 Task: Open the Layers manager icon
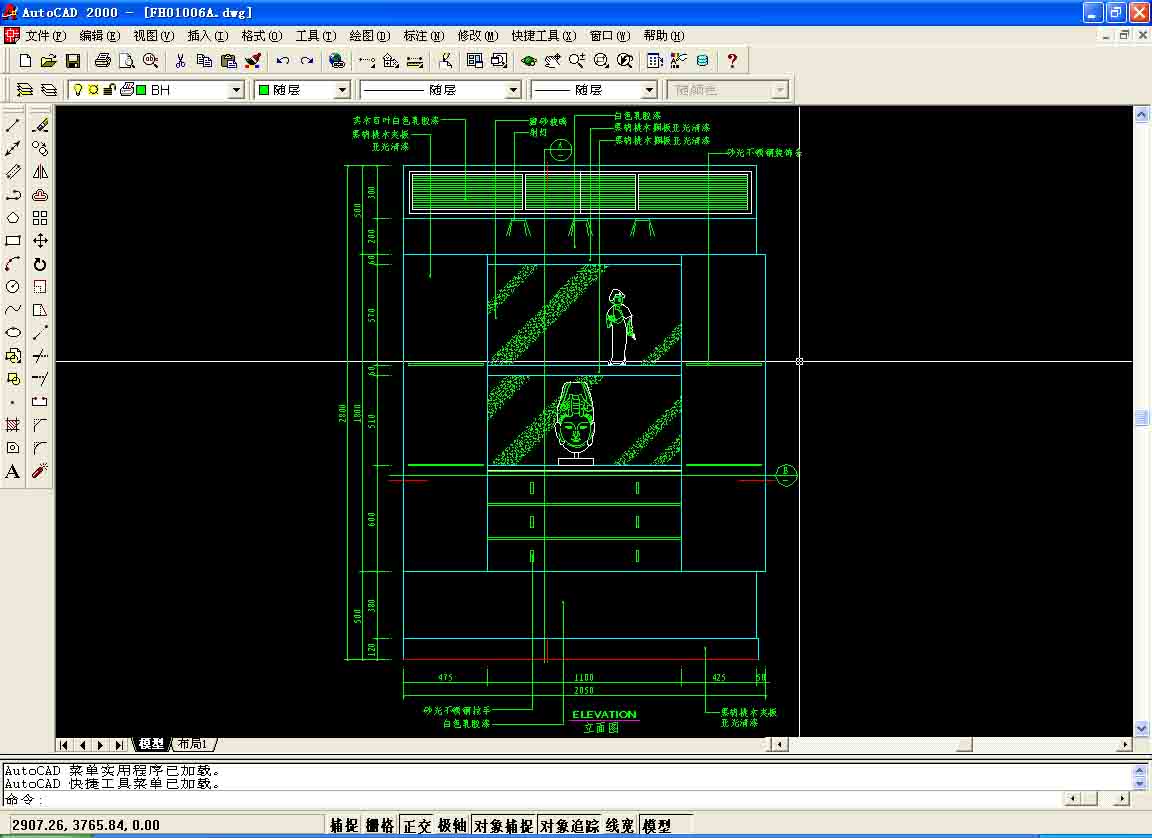click(48, 90)
